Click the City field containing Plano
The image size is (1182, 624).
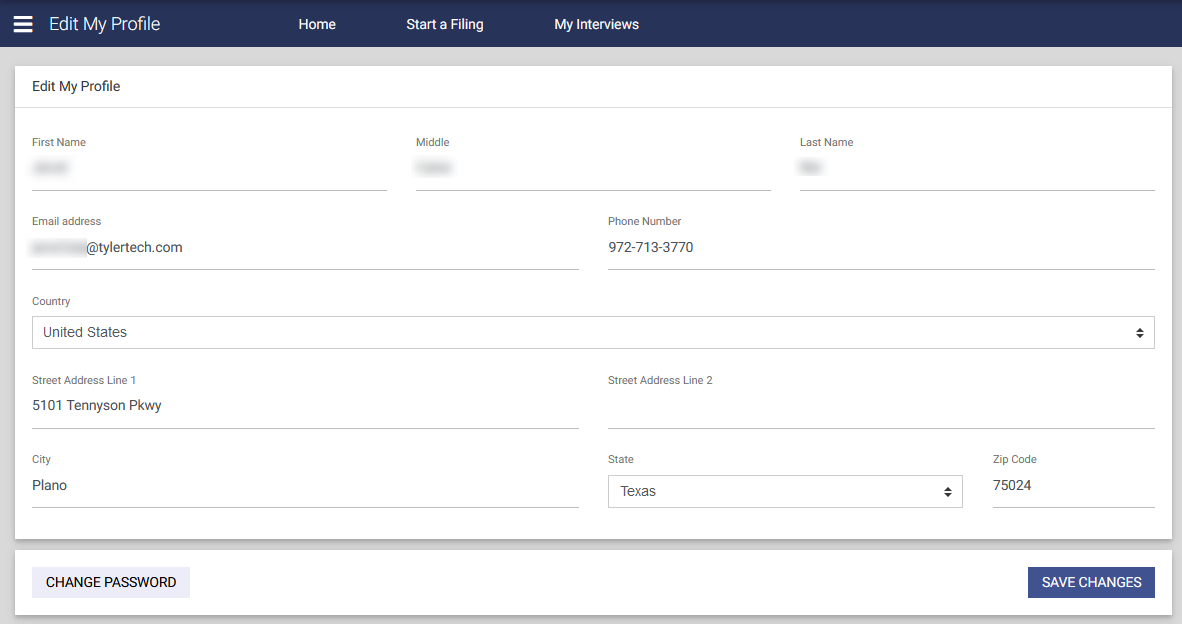click(305, 485)
